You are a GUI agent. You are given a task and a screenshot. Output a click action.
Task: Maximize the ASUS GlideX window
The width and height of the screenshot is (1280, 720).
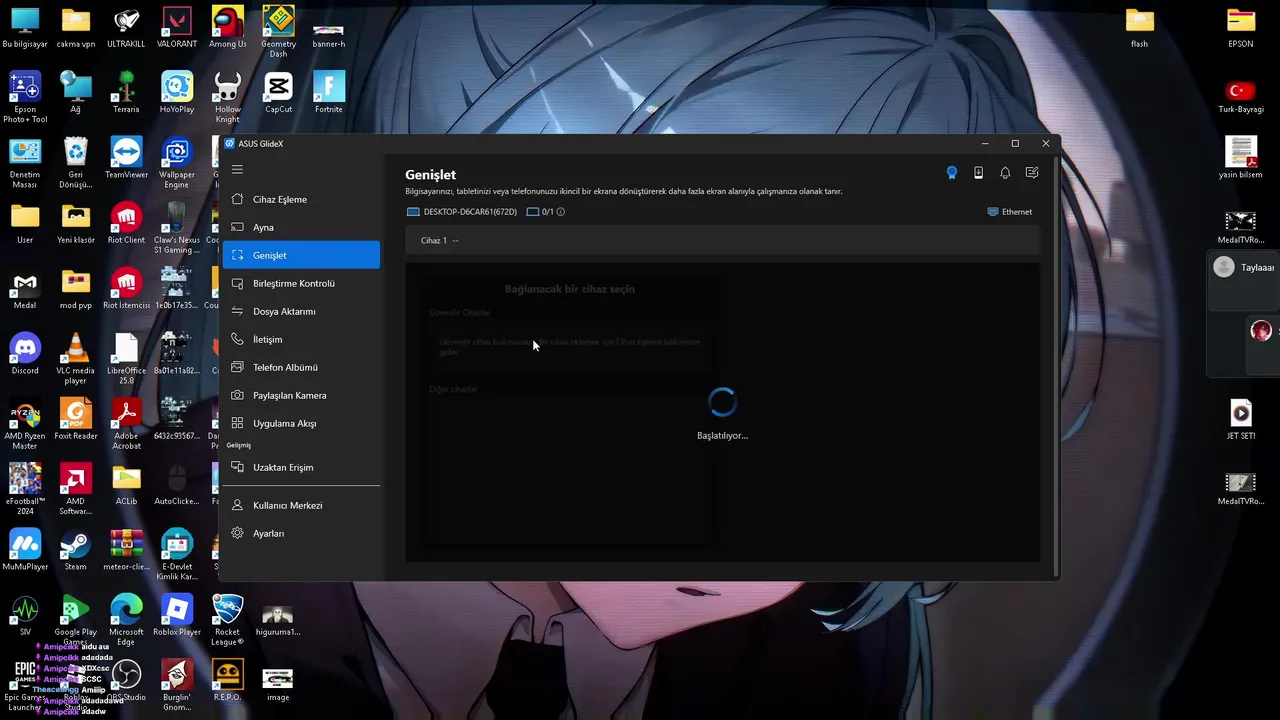pyautogui.click(x=1015, y=143)
